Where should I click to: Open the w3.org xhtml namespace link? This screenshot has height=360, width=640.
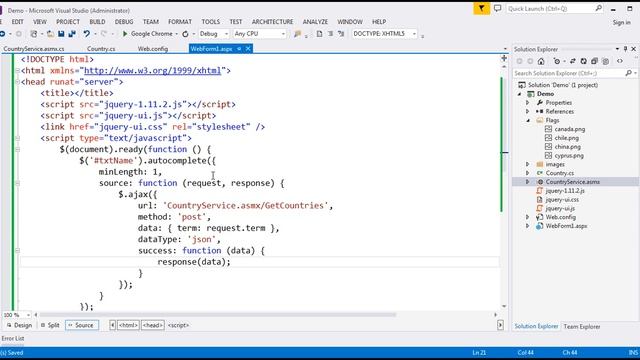pos(152,71)
